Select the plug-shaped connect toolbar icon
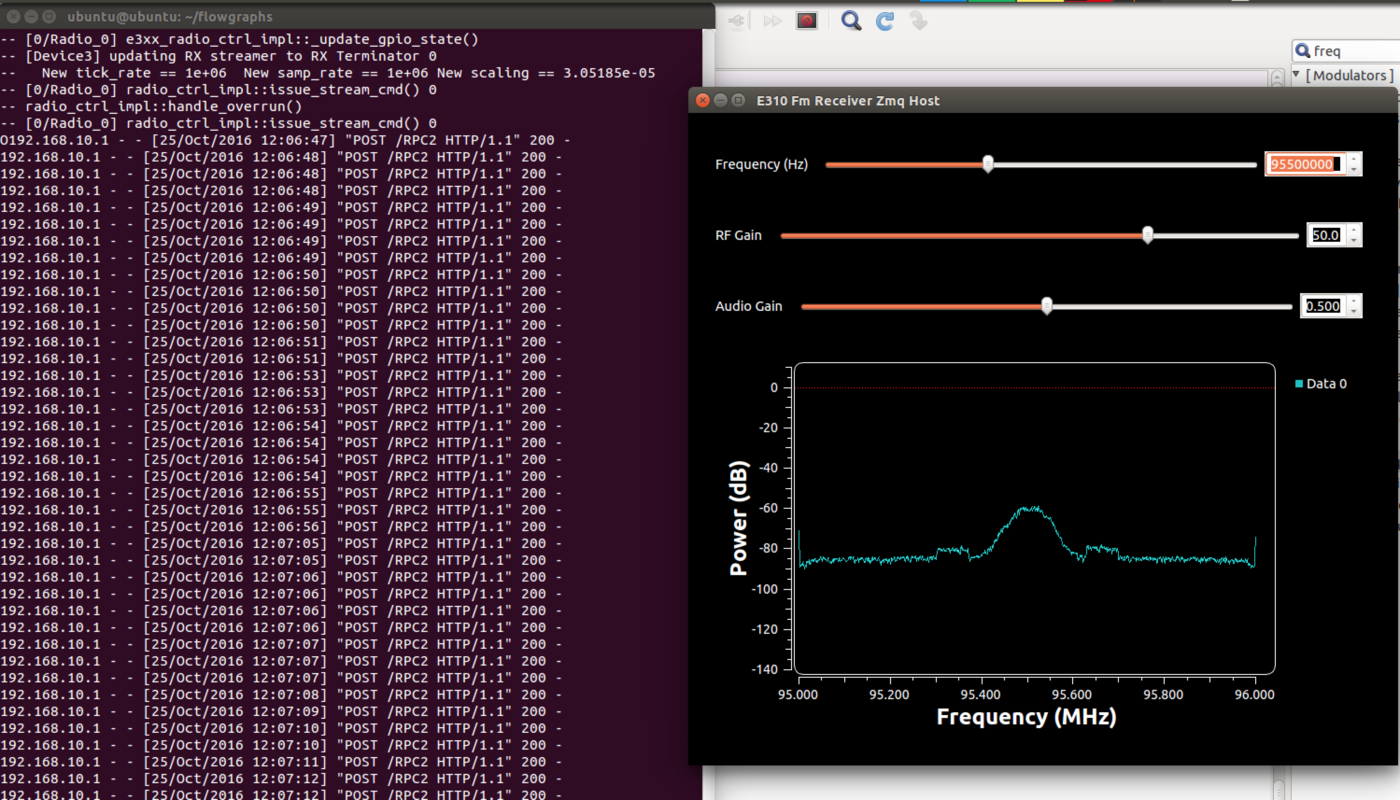The image size is (1400, 800). [735, 20]
